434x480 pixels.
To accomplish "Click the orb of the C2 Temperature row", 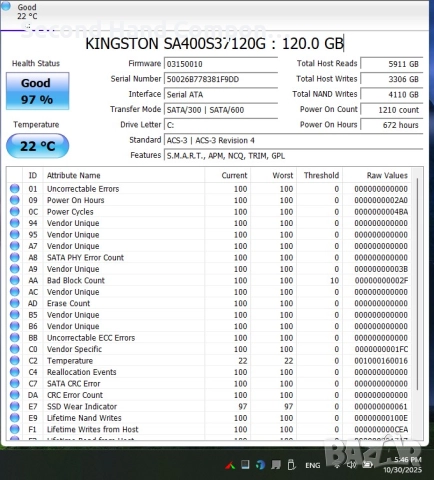I will [x=15, y=360].
